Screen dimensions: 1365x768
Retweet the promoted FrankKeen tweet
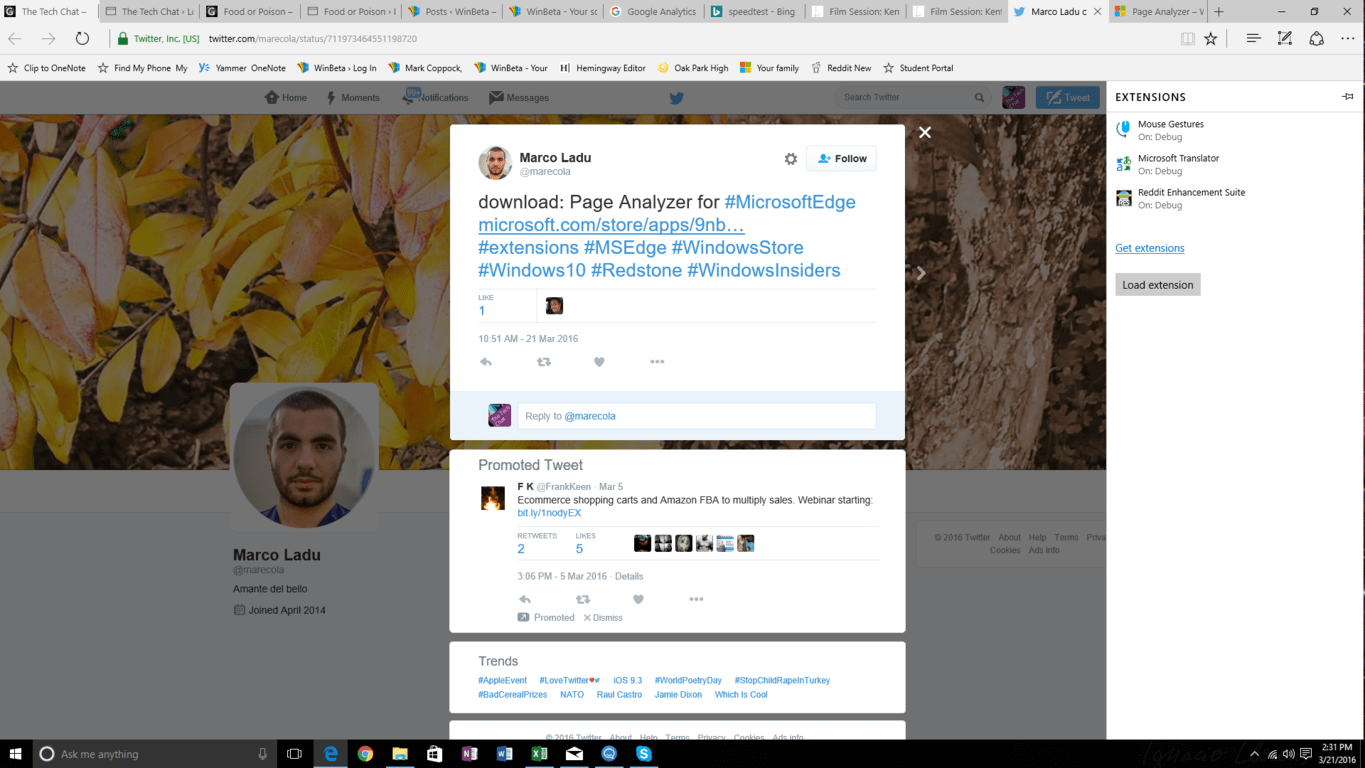pyautogui.click(x=583, y=600)
